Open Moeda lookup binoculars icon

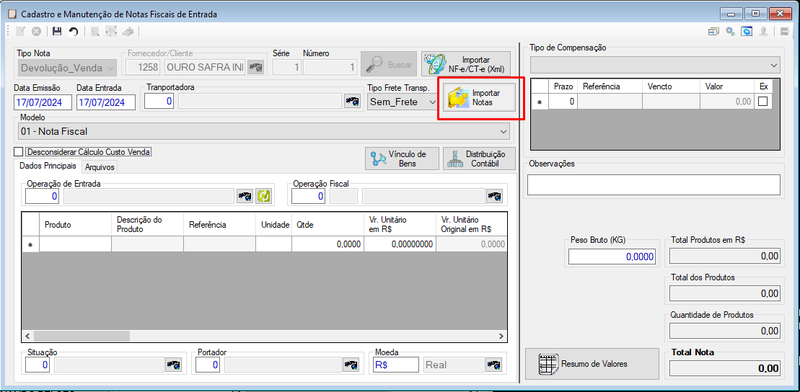[x=493, y=364]
